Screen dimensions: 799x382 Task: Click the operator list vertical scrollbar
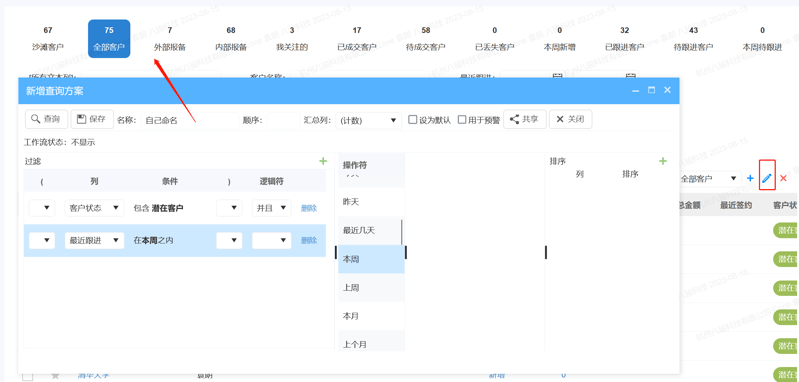pyautogui.click(x=402, y=232)
